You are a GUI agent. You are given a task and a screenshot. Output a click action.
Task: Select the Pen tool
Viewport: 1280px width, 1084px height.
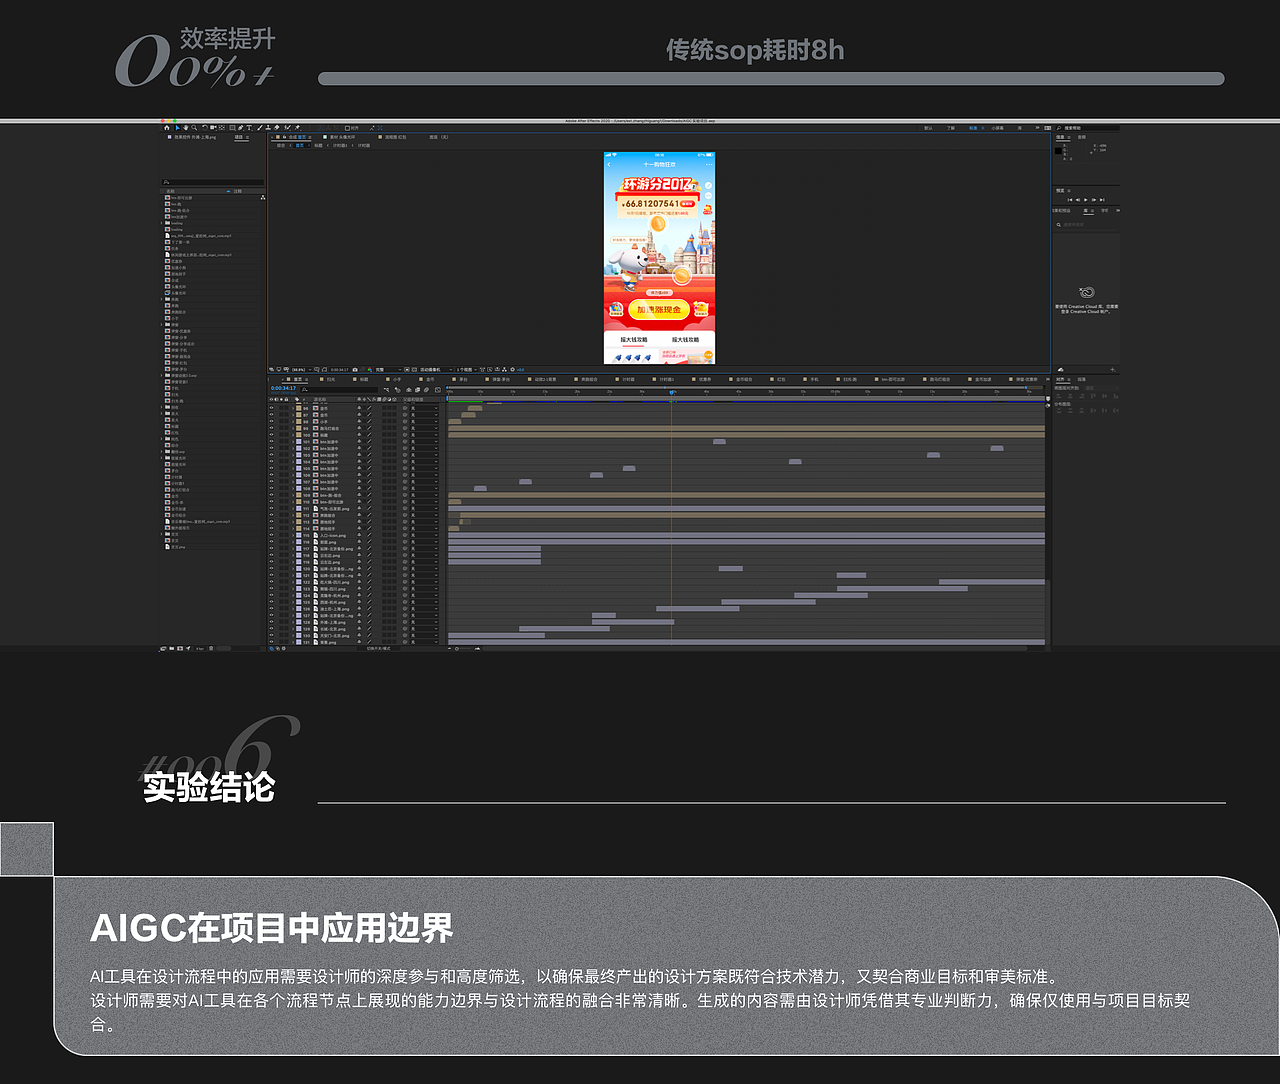click(x=241, y=128)
